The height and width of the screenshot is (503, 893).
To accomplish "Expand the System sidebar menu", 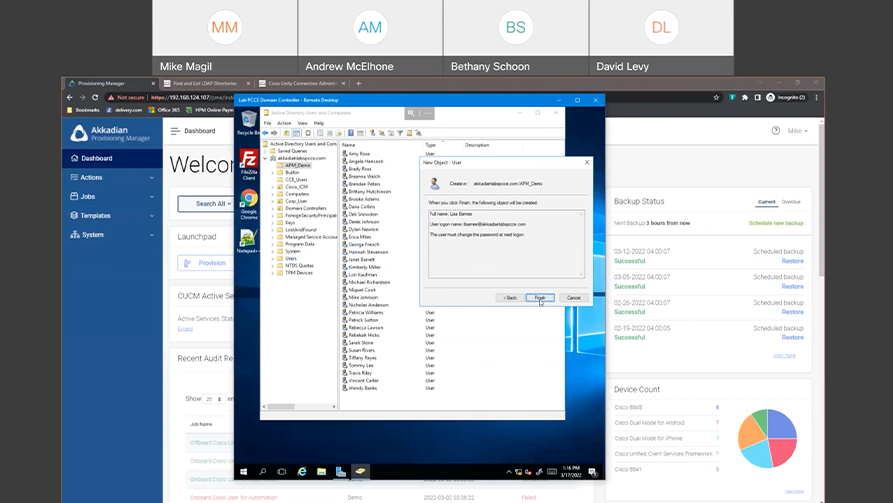I will 112,235.
